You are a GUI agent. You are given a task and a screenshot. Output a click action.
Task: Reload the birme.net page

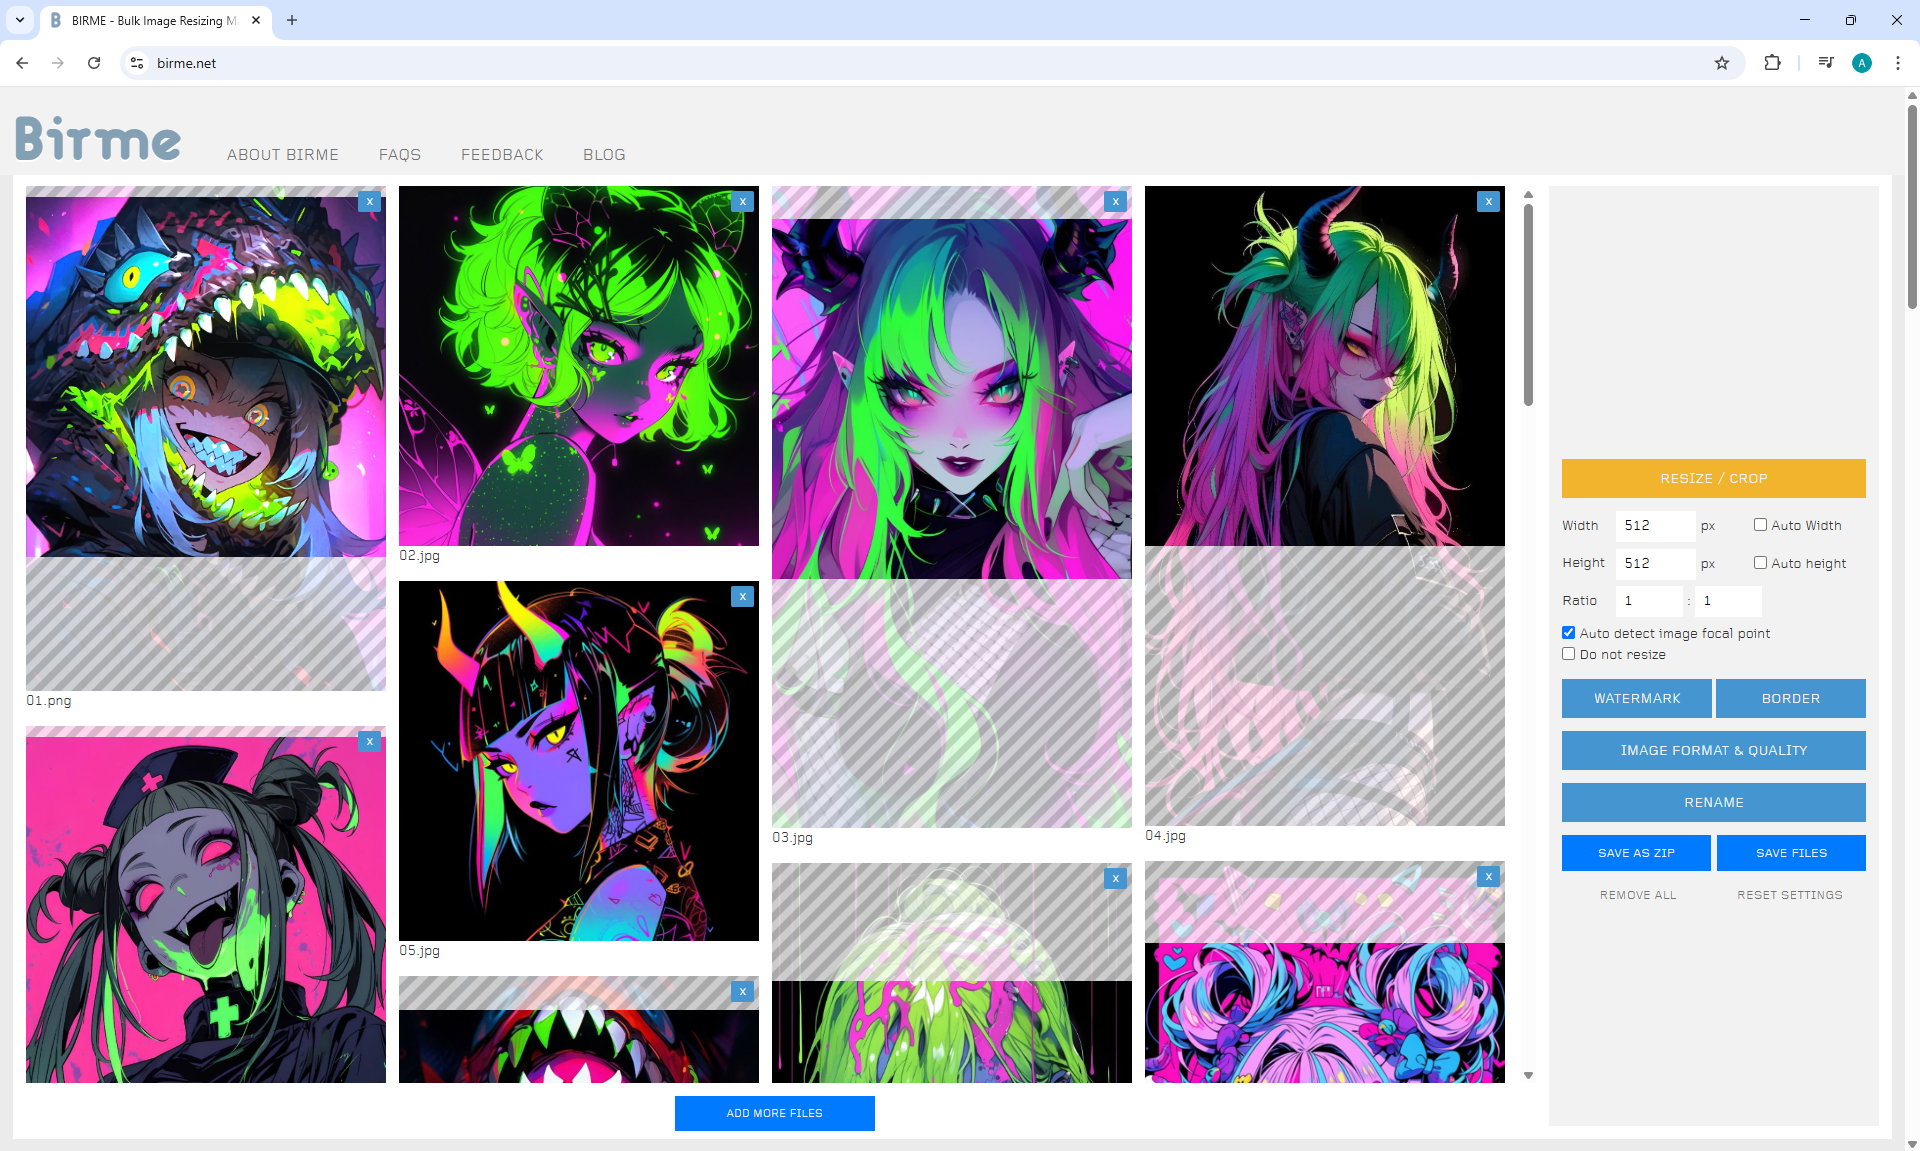(94, 63)
